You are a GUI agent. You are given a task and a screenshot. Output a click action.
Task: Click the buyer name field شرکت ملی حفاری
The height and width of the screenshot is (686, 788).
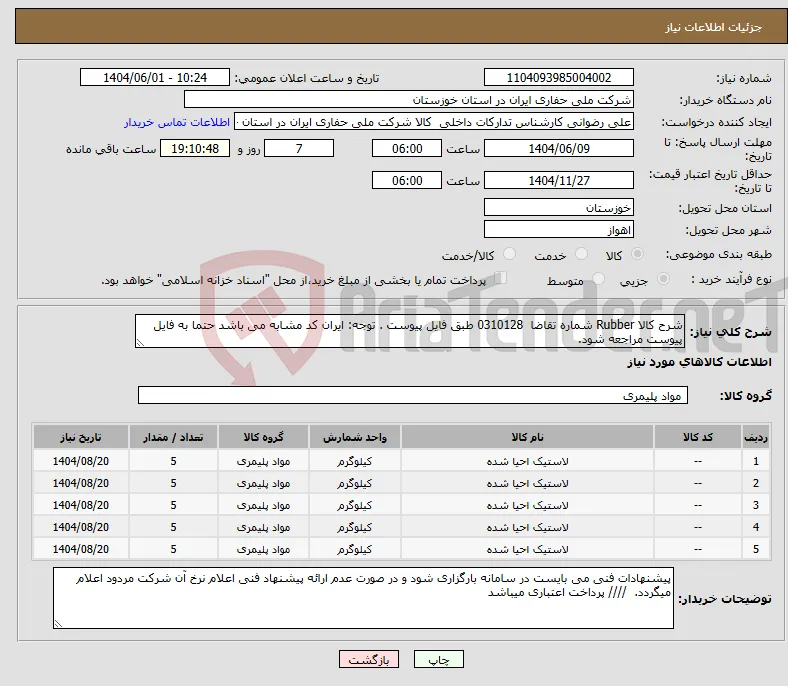[409, 100]
